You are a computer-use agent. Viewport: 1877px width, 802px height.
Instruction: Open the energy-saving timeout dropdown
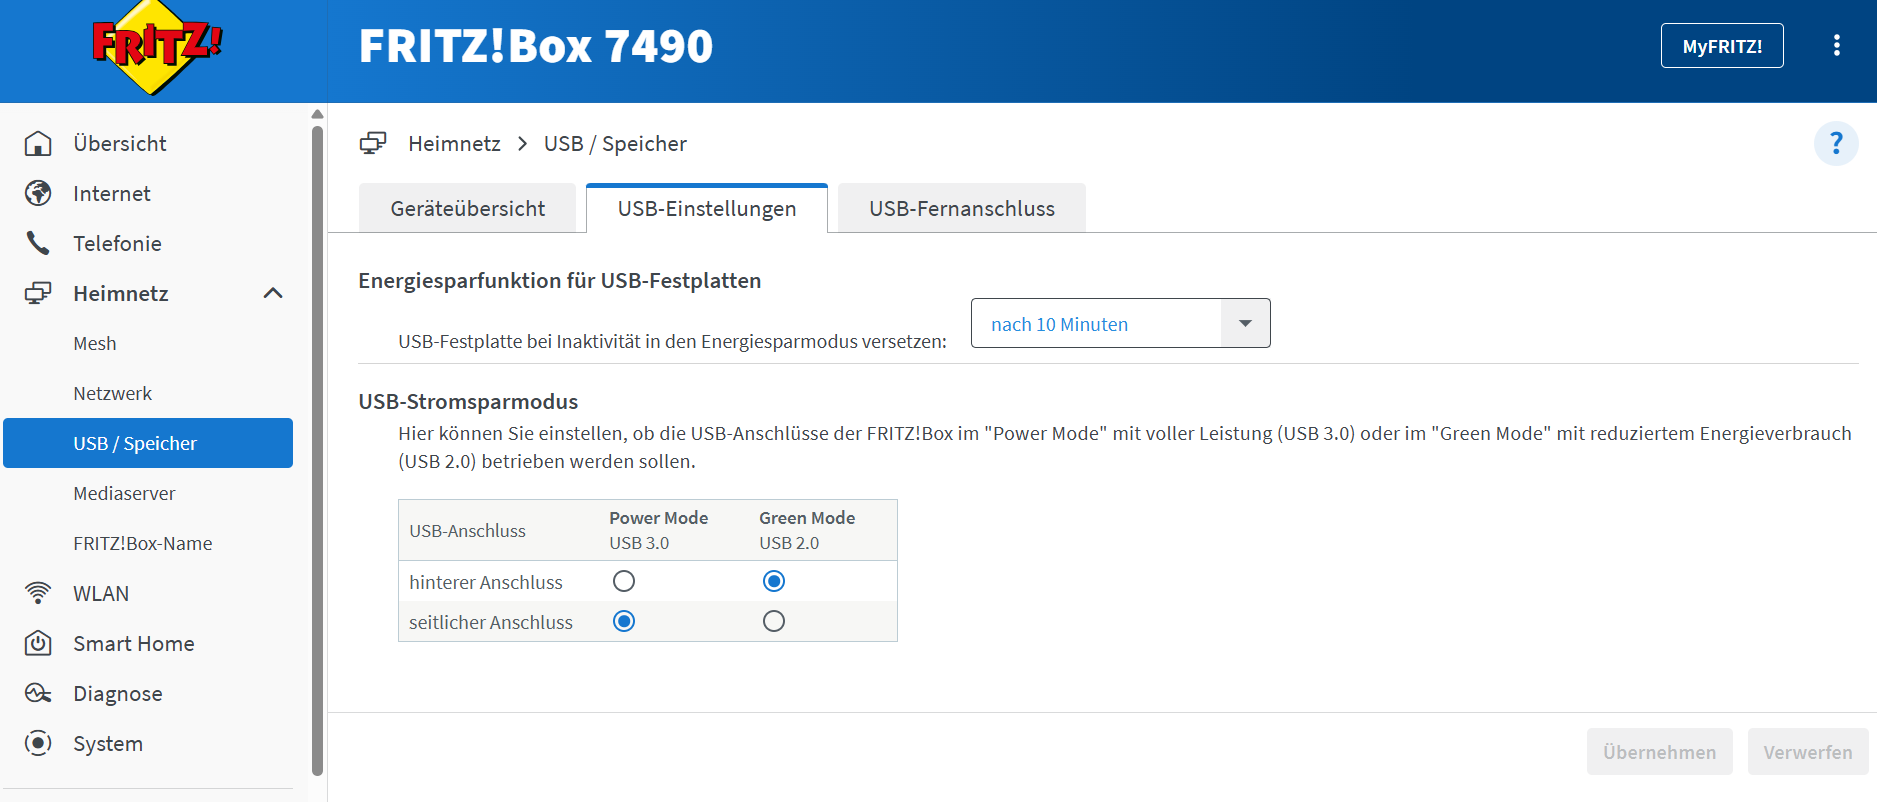click(1120, 324)
